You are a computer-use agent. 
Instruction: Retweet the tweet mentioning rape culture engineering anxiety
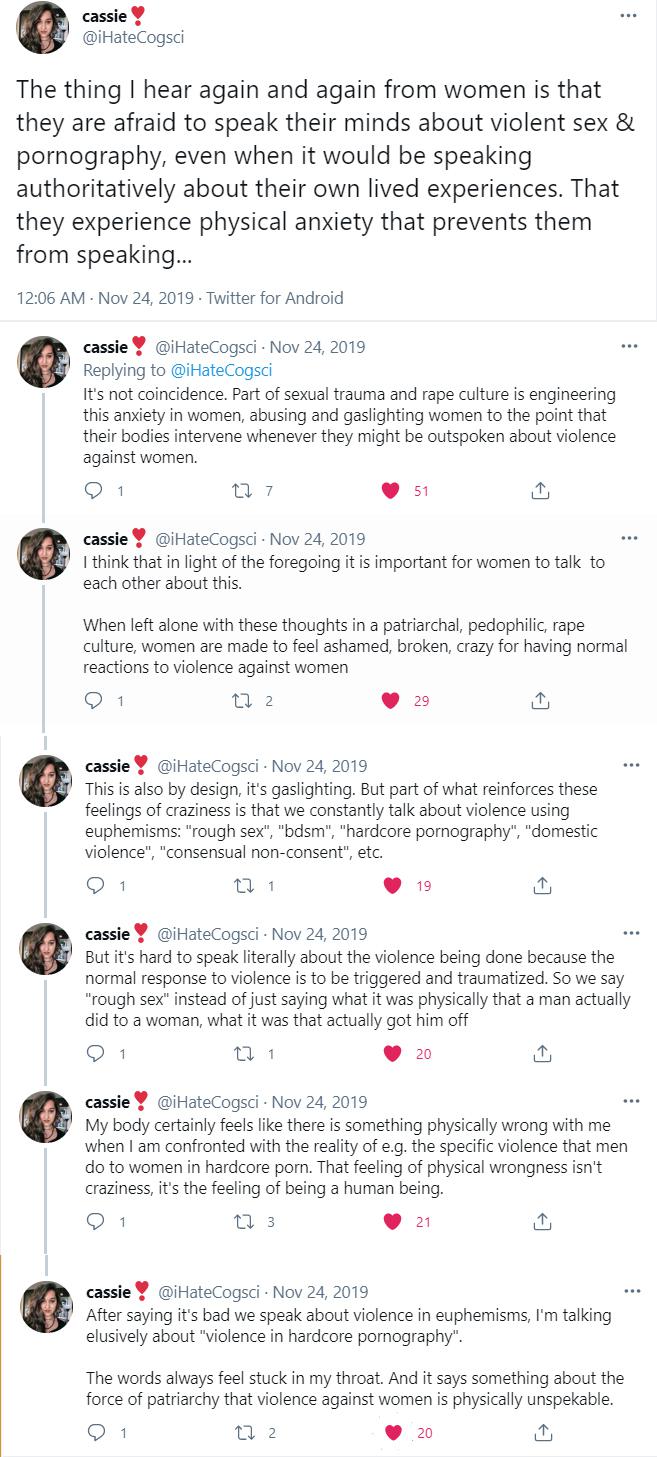pyautogui.click(x=242, y=490)
